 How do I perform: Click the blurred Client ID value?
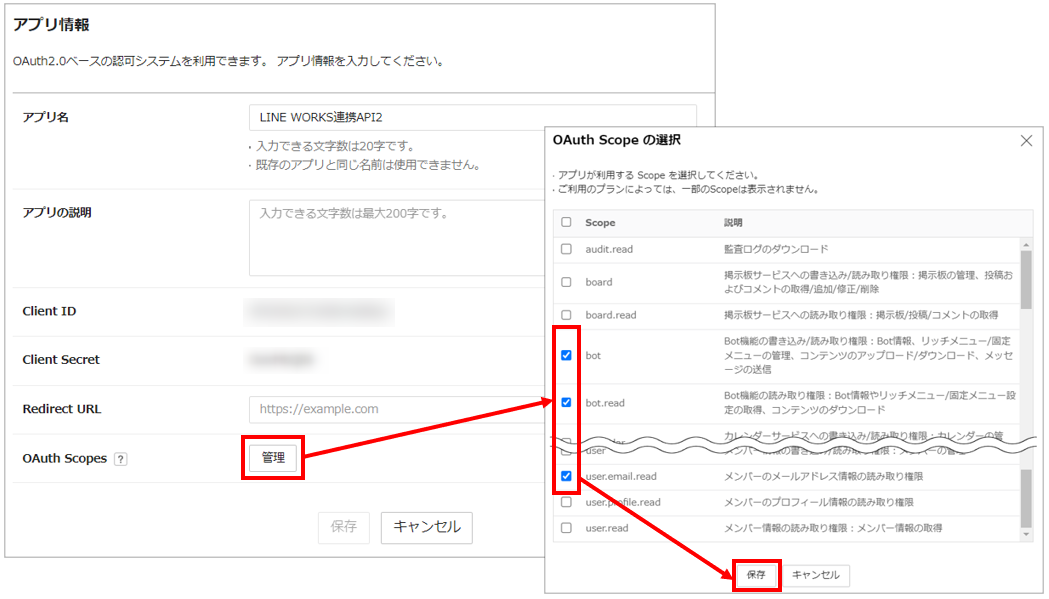(319, 312)
